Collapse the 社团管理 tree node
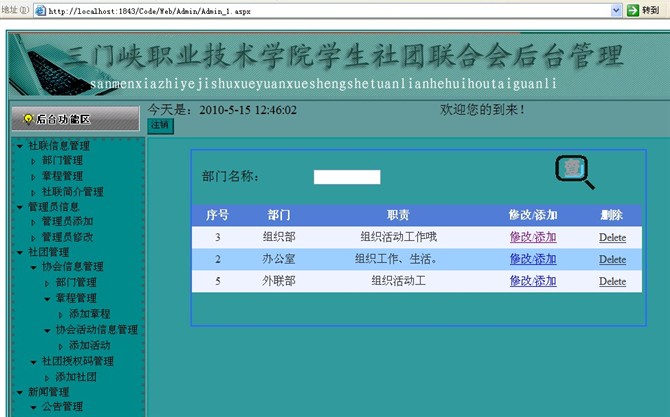Image resolution: width=670 pixels, height=417 pixels. coord(20,253)
